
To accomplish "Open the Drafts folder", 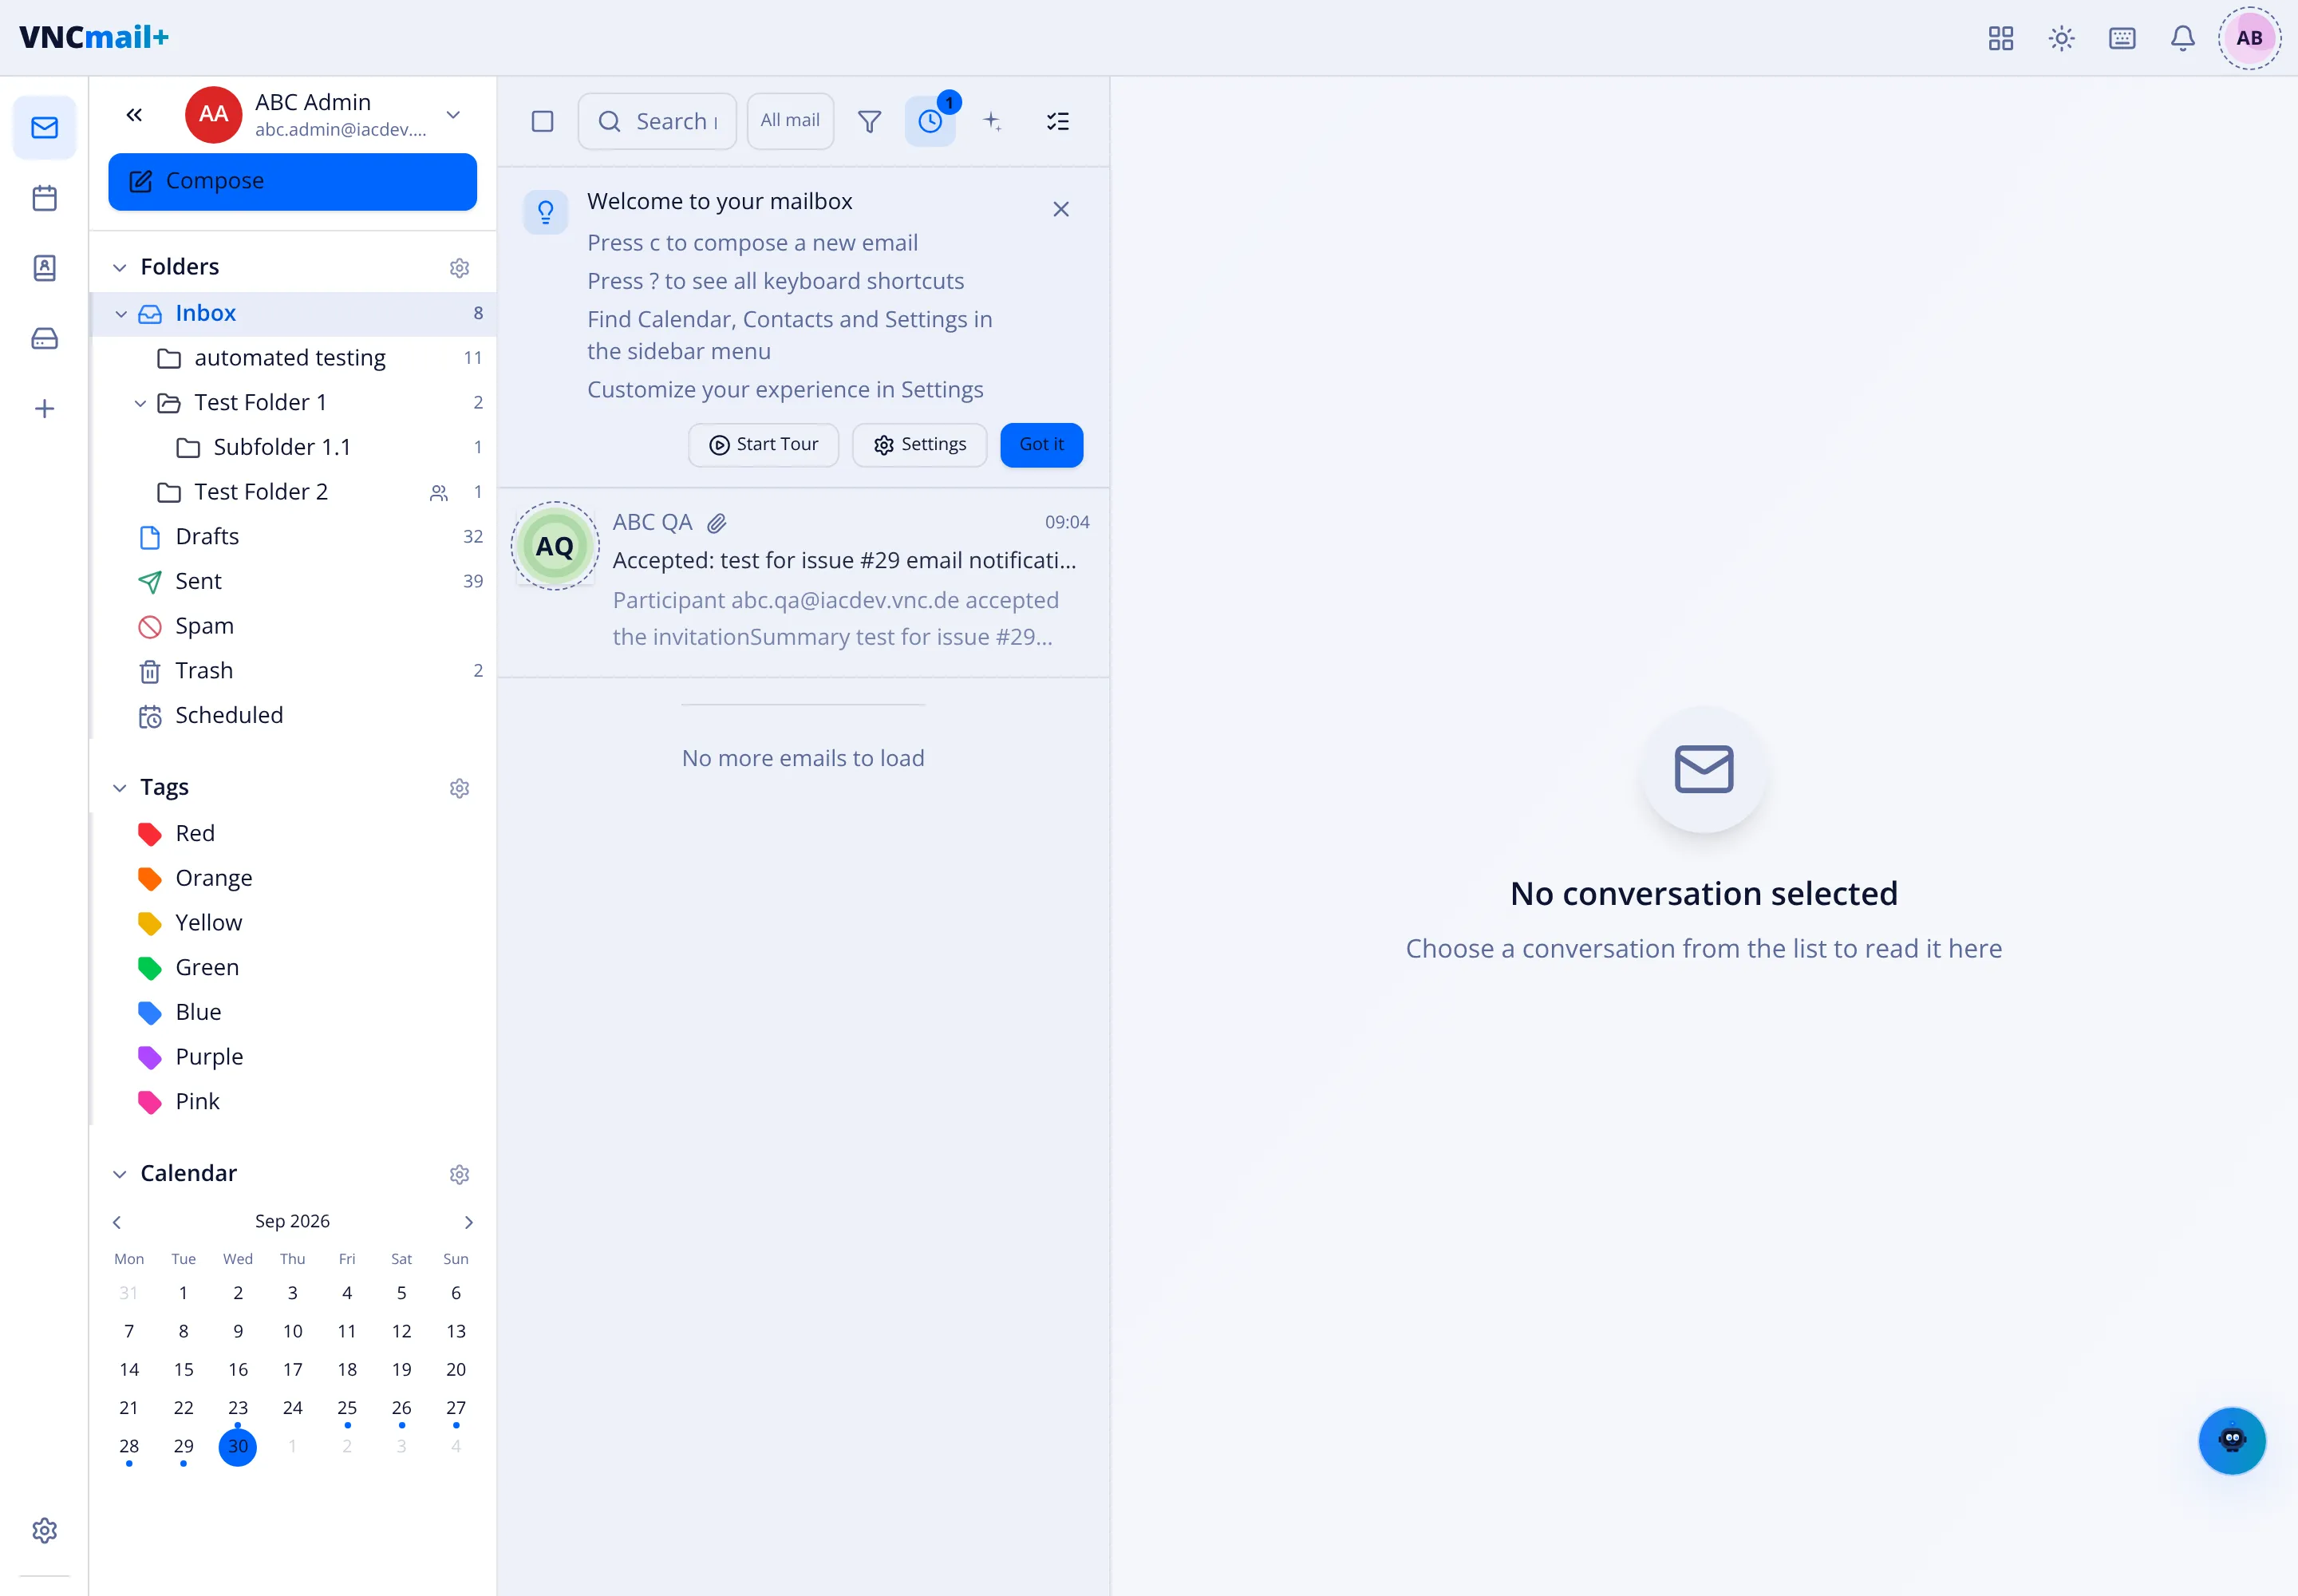I will 293,536.
